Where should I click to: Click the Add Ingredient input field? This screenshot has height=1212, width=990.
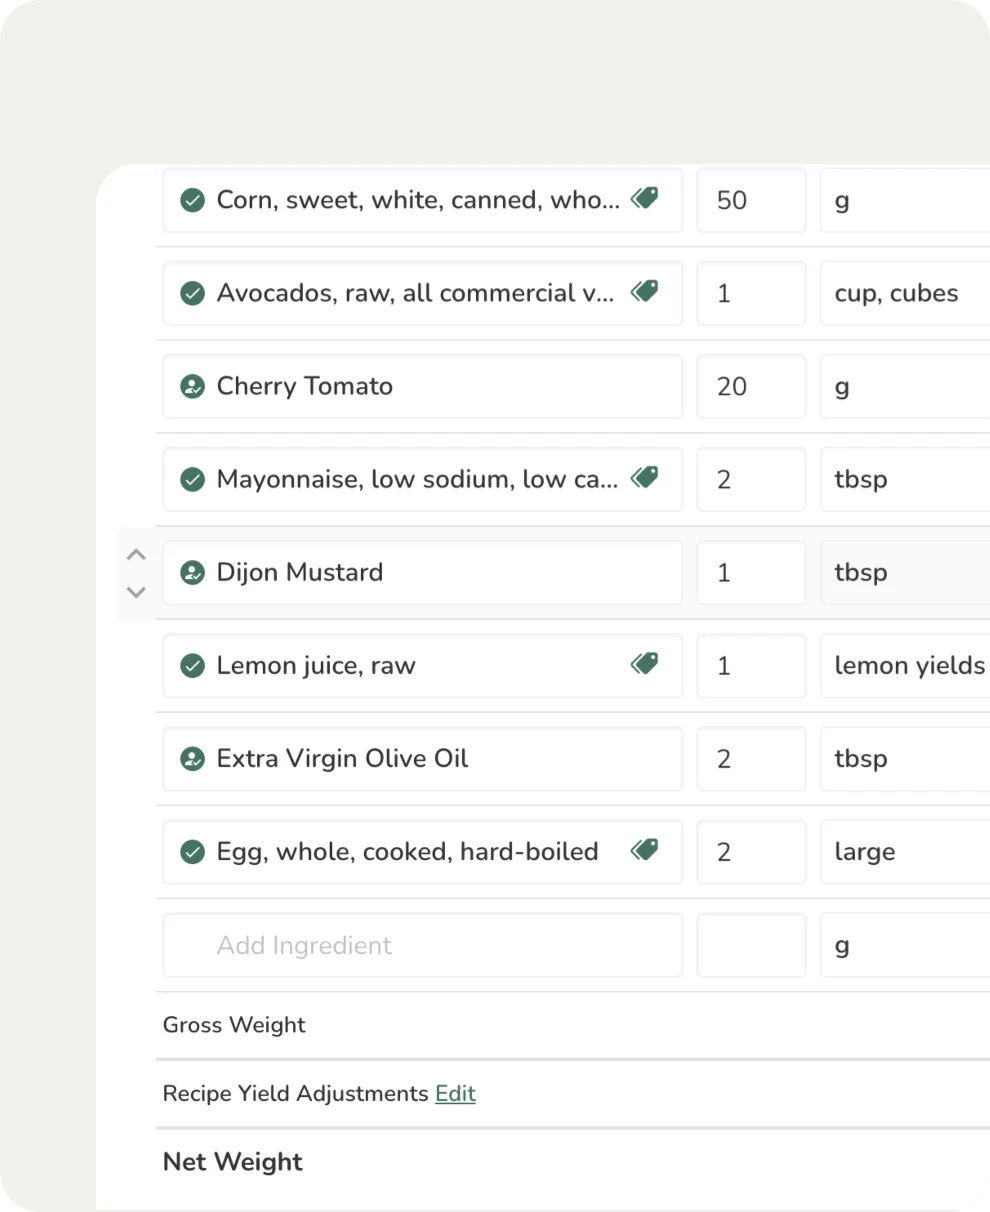422,945
